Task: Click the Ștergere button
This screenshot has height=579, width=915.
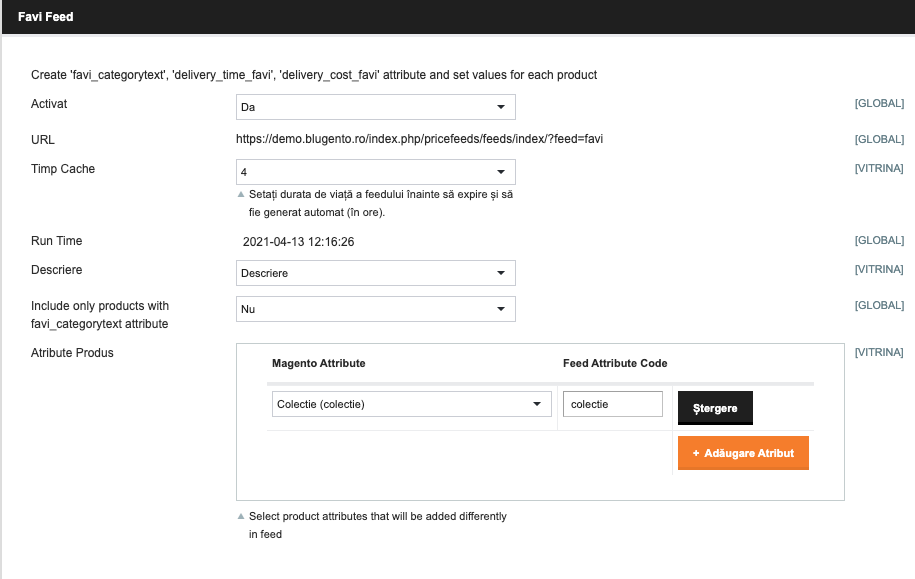Action: [715, 408]
